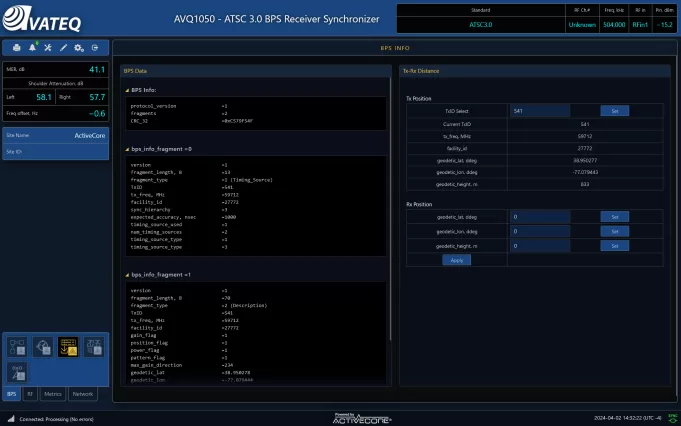Click the logout exit icon
Viewport: 681px width, 426px height.
(x=95, y=48)
